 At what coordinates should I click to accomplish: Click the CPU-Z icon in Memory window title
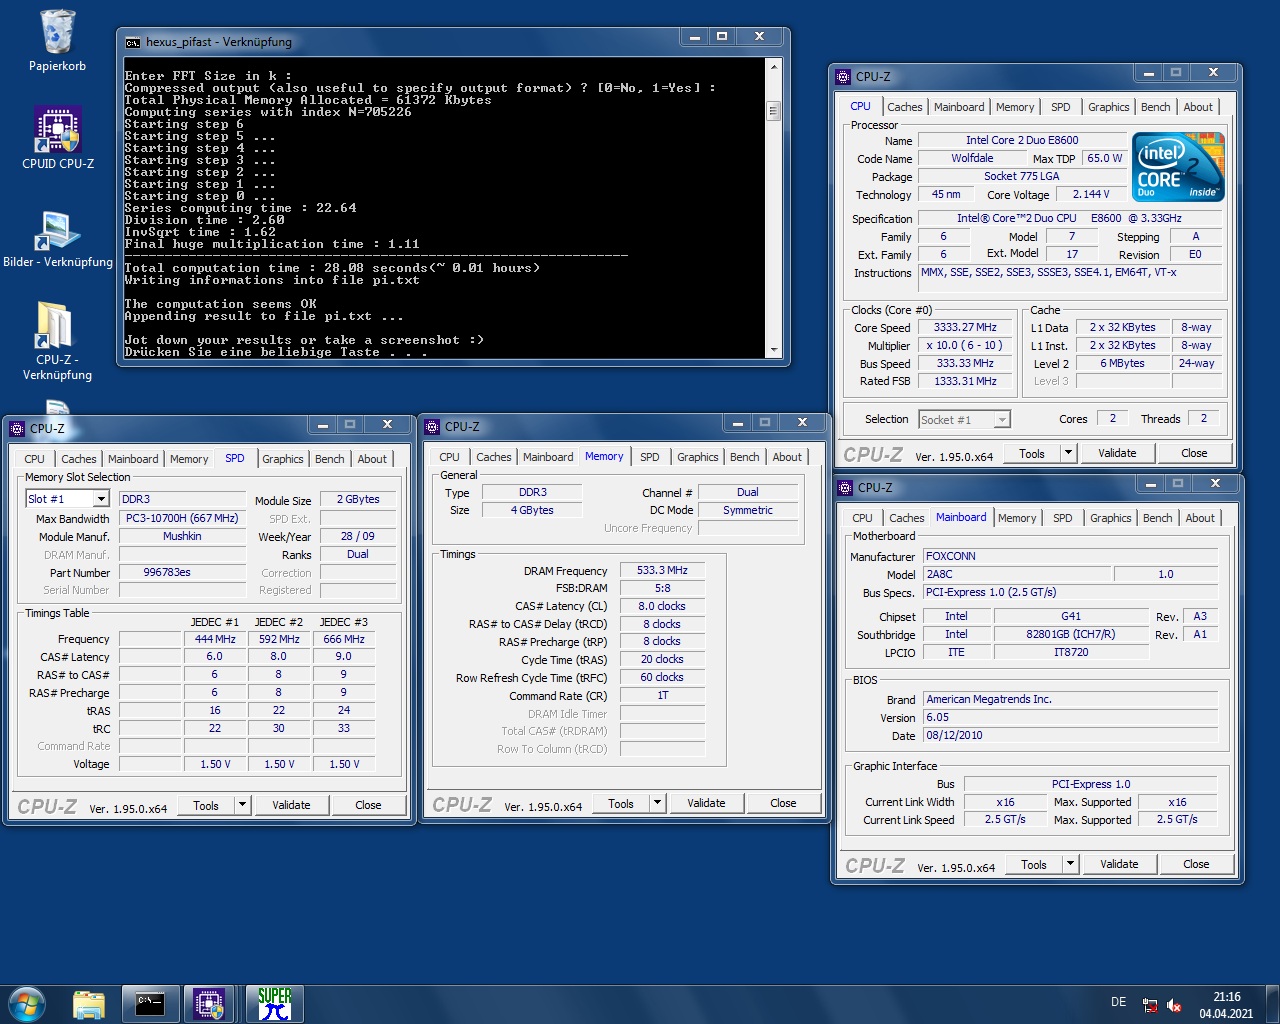432,426
